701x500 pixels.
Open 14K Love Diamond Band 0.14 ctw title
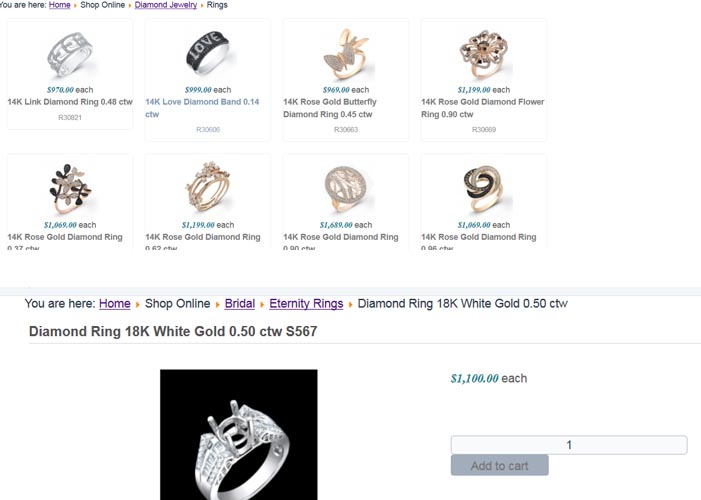(202, 108)
